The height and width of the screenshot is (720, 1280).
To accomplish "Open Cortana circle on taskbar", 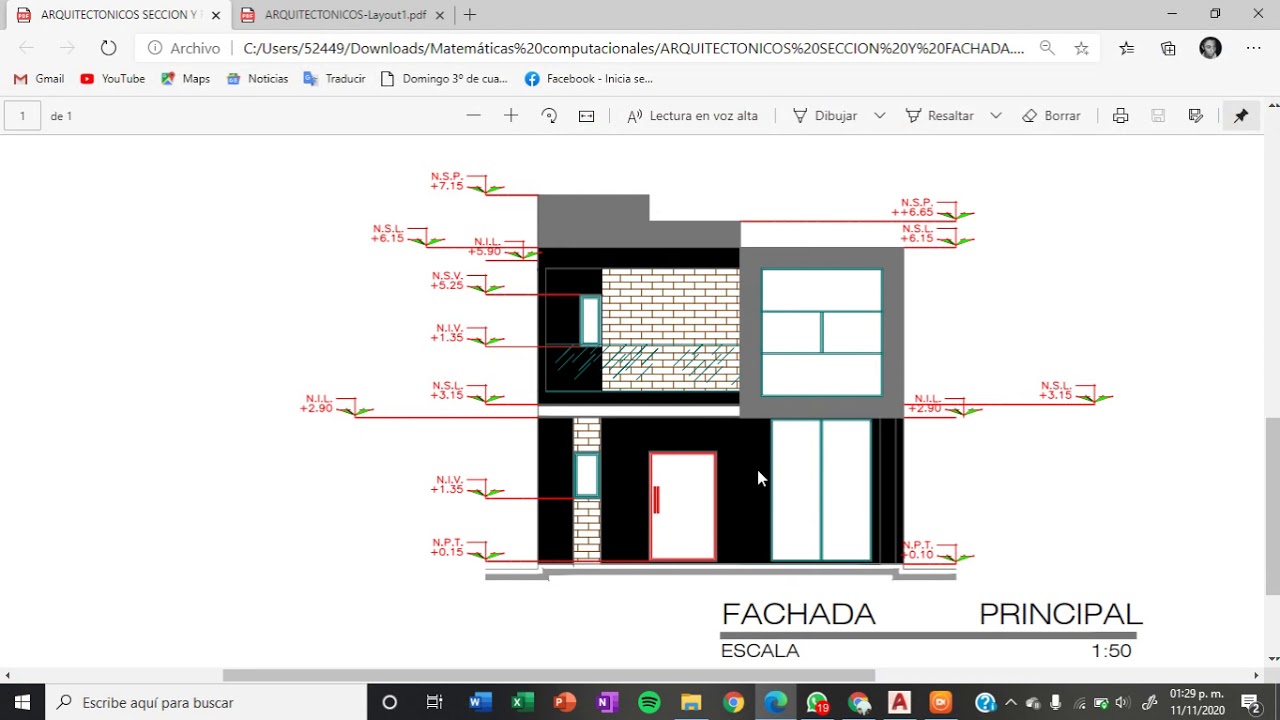I will pyautogui.click(x=390, y=703).
